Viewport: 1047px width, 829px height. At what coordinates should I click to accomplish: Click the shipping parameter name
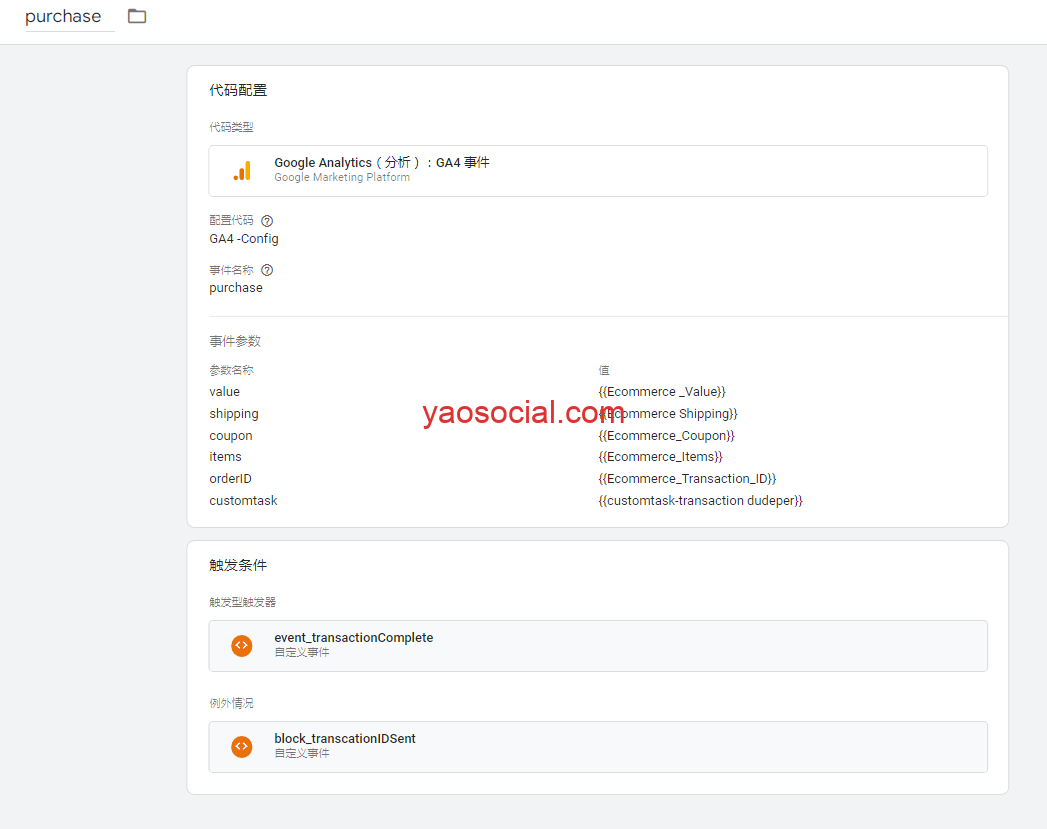tap(234, 414)
